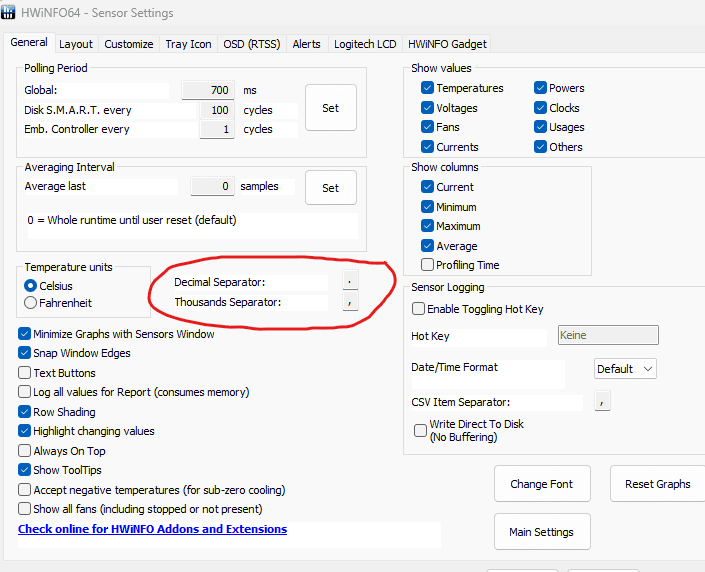Enable the Text Buttons checkbox
The height and width of the screenshot is (572, 705).
click(24, 373)
